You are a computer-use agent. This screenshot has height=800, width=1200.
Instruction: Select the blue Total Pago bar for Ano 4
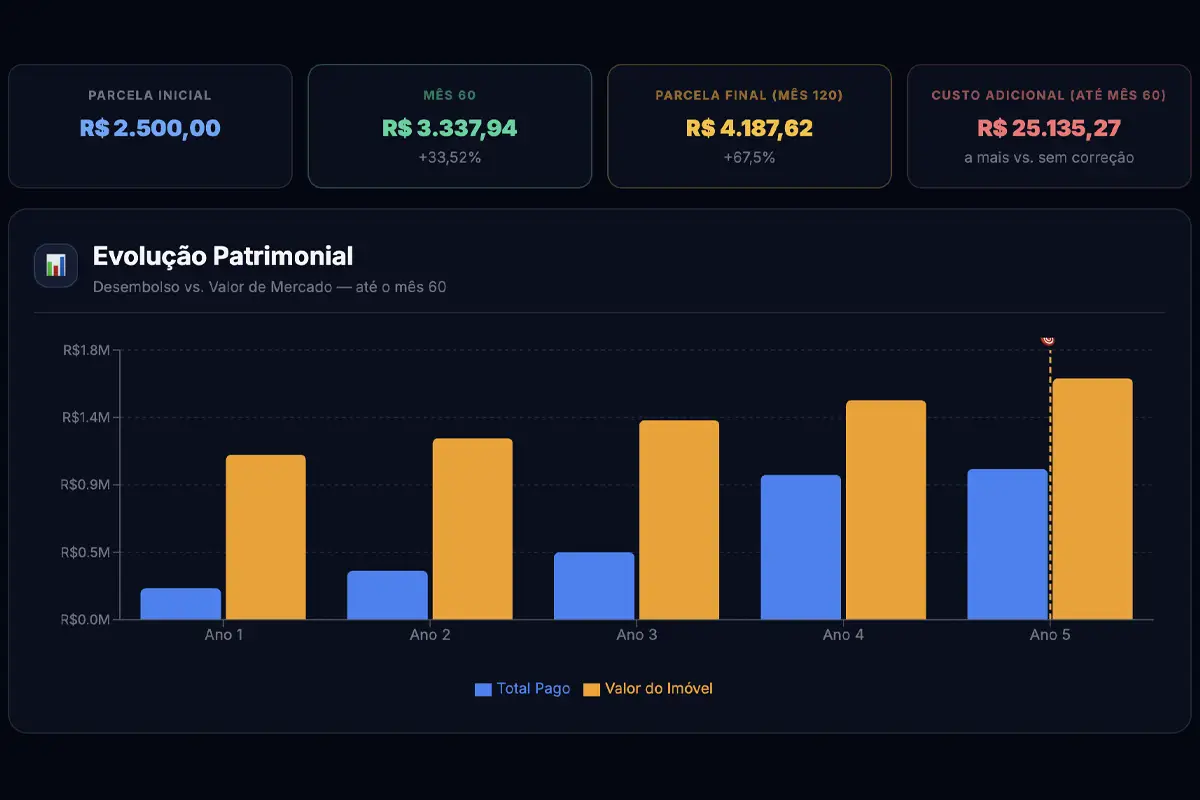click(x=801, y=547)
